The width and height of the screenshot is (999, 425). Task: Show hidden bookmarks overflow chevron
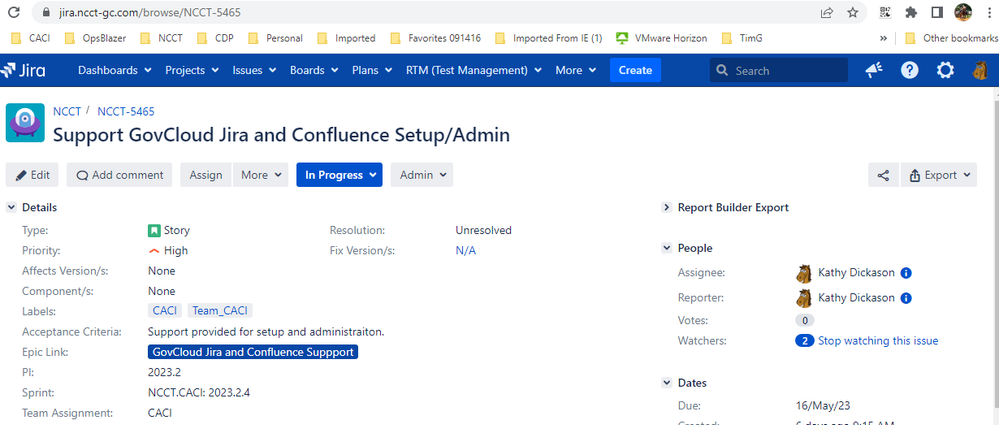click(x=883, y=38)
